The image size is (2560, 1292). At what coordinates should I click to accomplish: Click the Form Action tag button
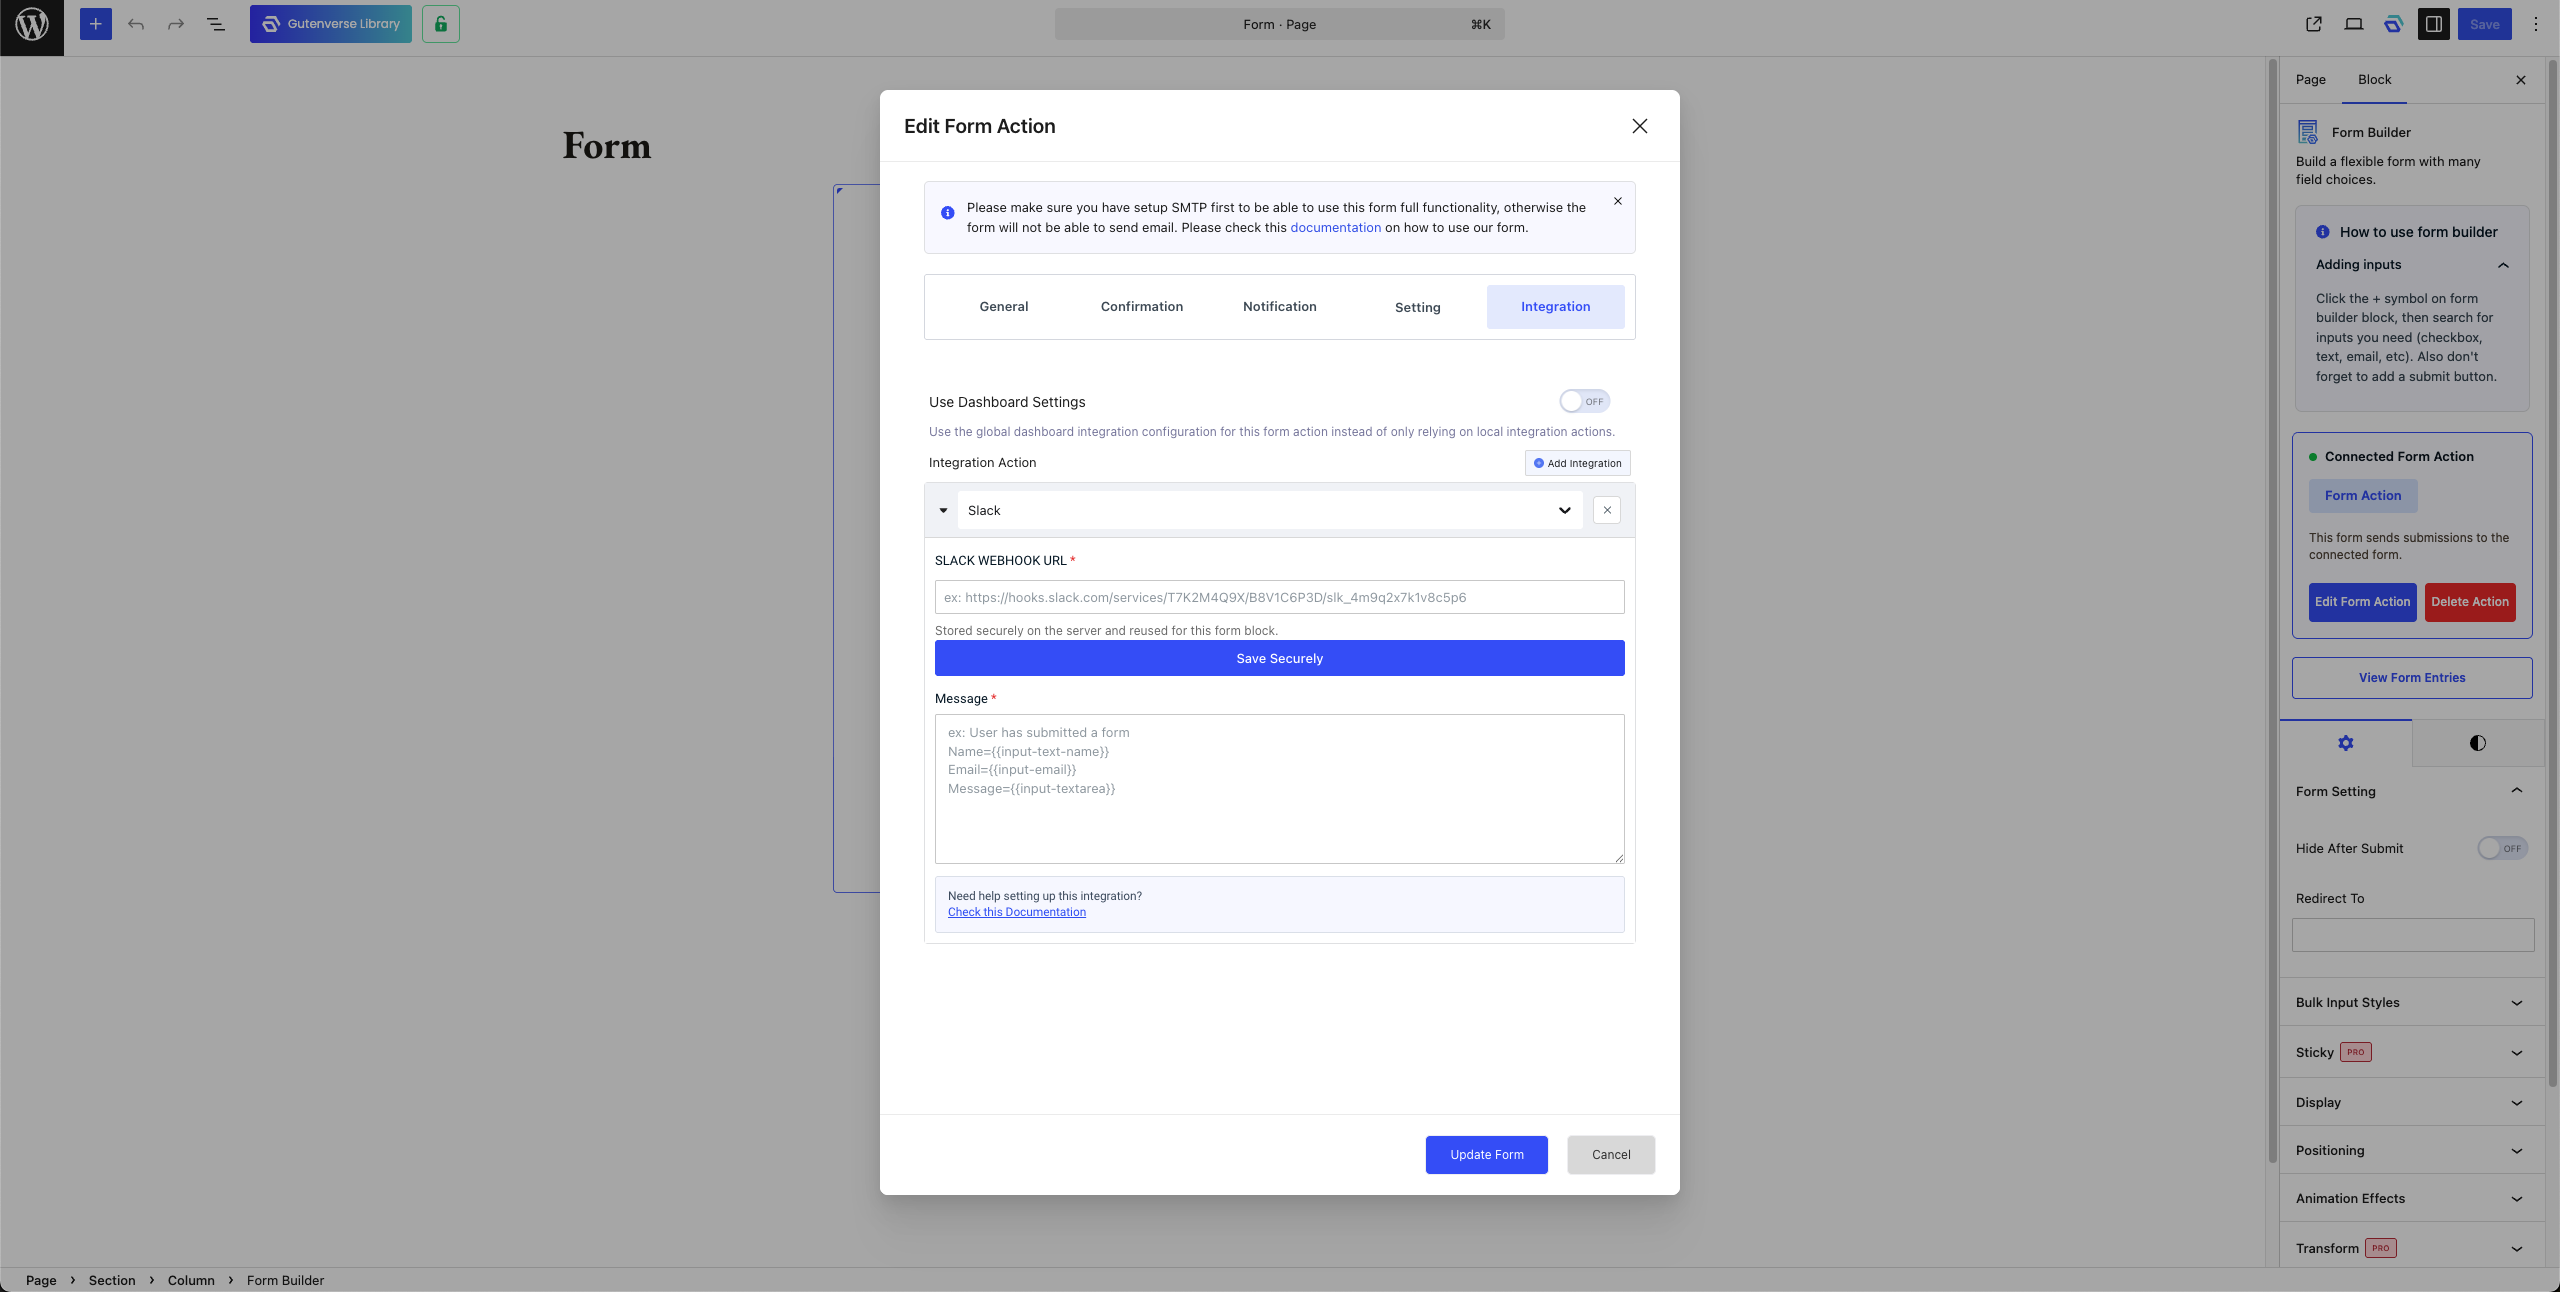(2363, 496)
